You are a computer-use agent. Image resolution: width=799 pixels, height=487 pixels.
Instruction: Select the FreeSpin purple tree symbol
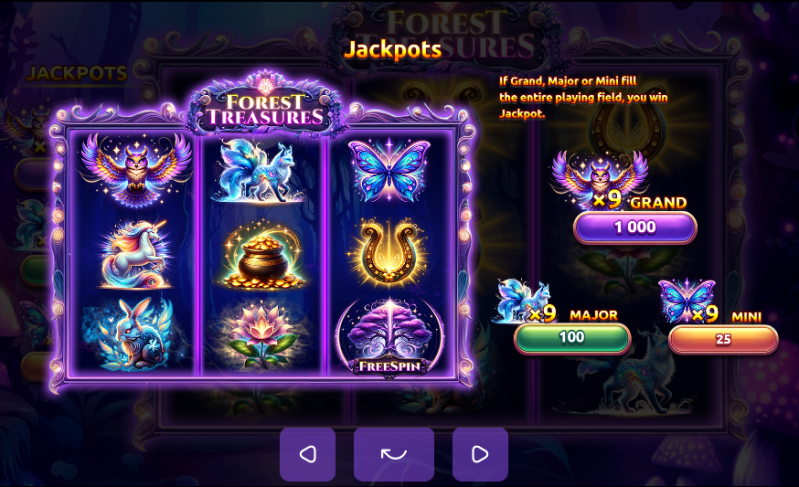pos(390,336)
